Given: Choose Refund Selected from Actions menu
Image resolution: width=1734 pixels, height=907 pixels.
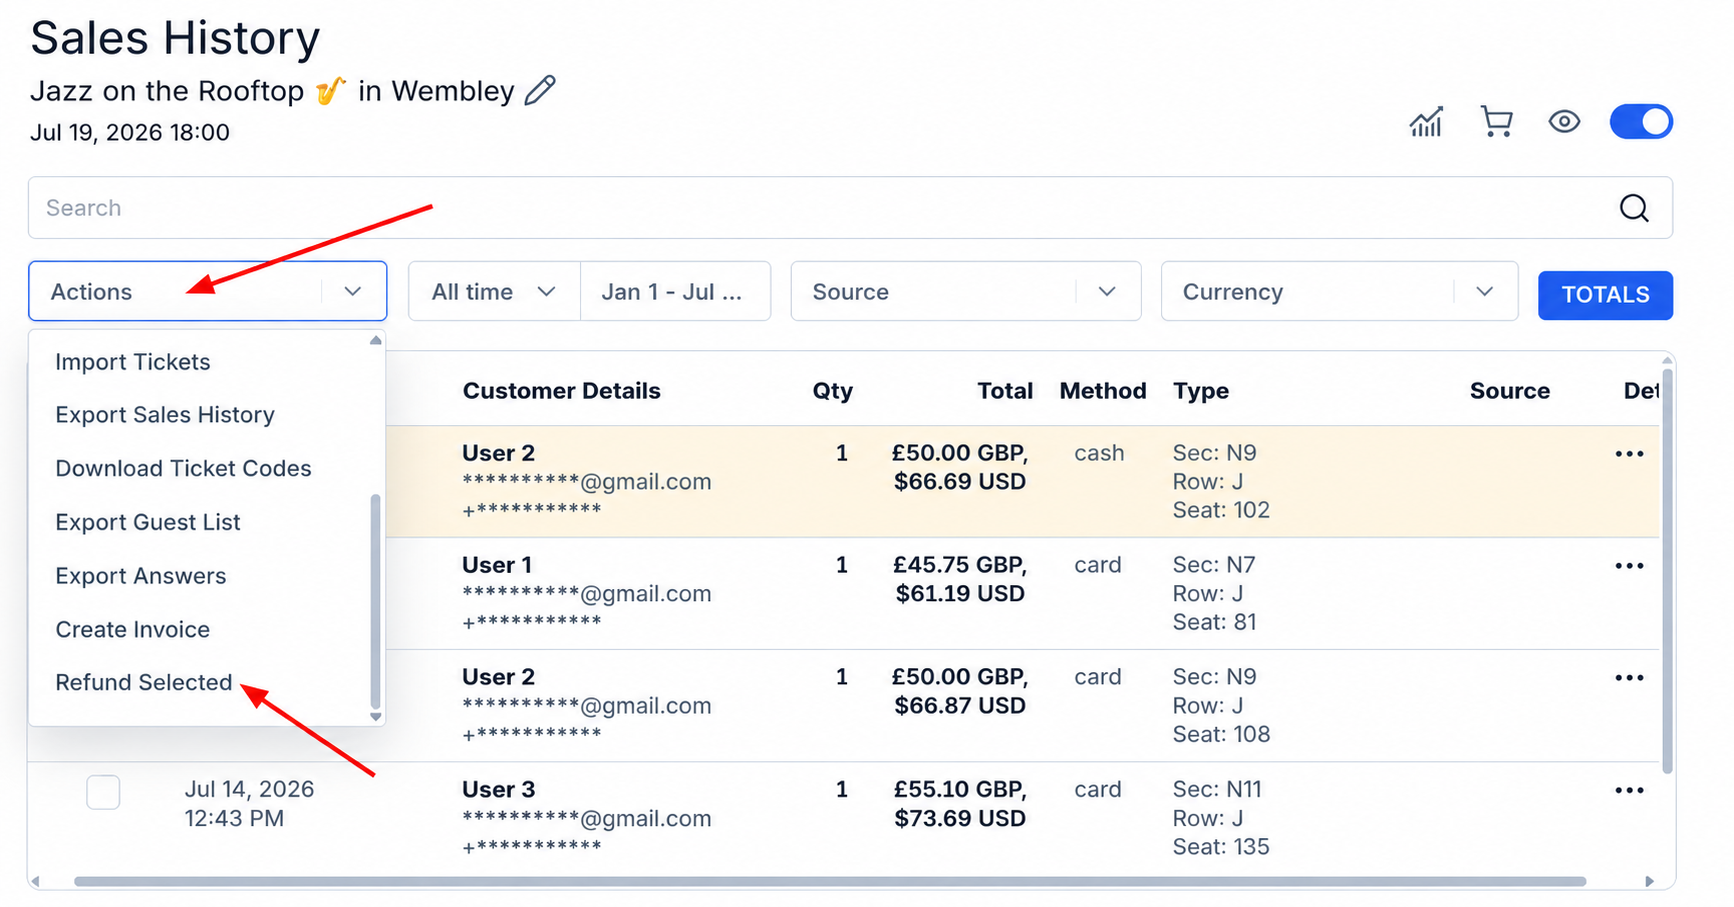Looking at the screenshot, I should [144, 682].
